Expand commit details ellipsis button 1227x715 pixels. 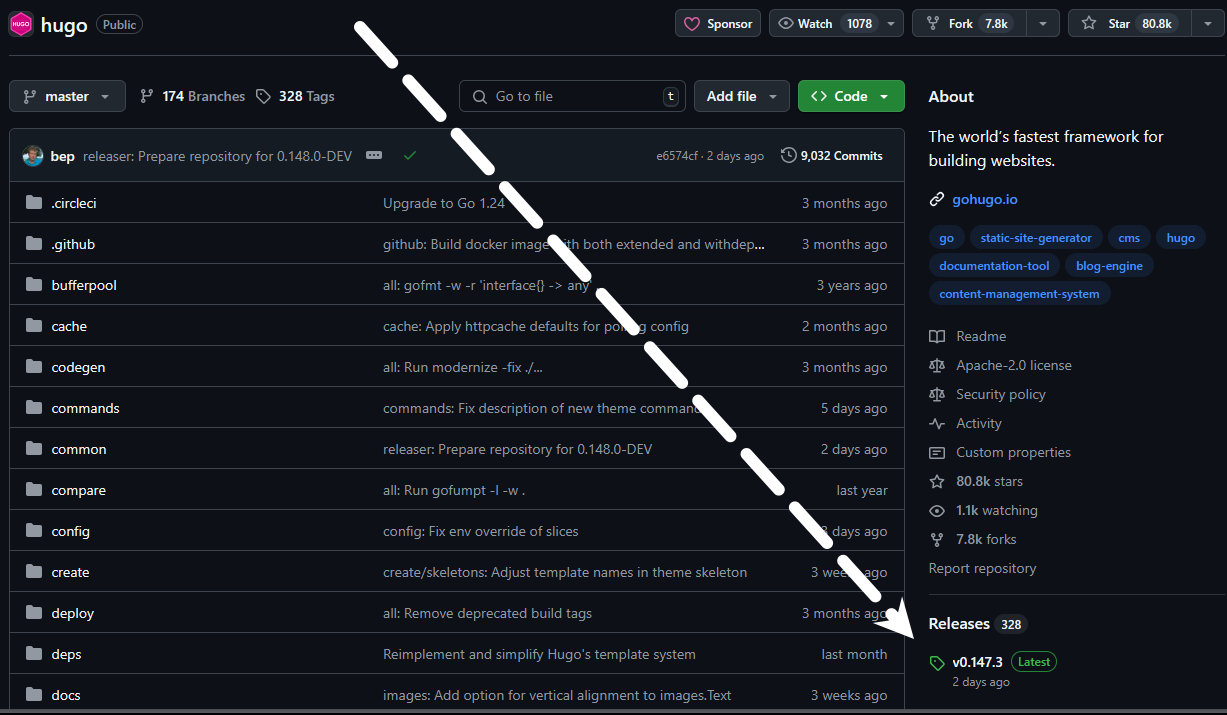pyautogui.click(x=374, y=156)
